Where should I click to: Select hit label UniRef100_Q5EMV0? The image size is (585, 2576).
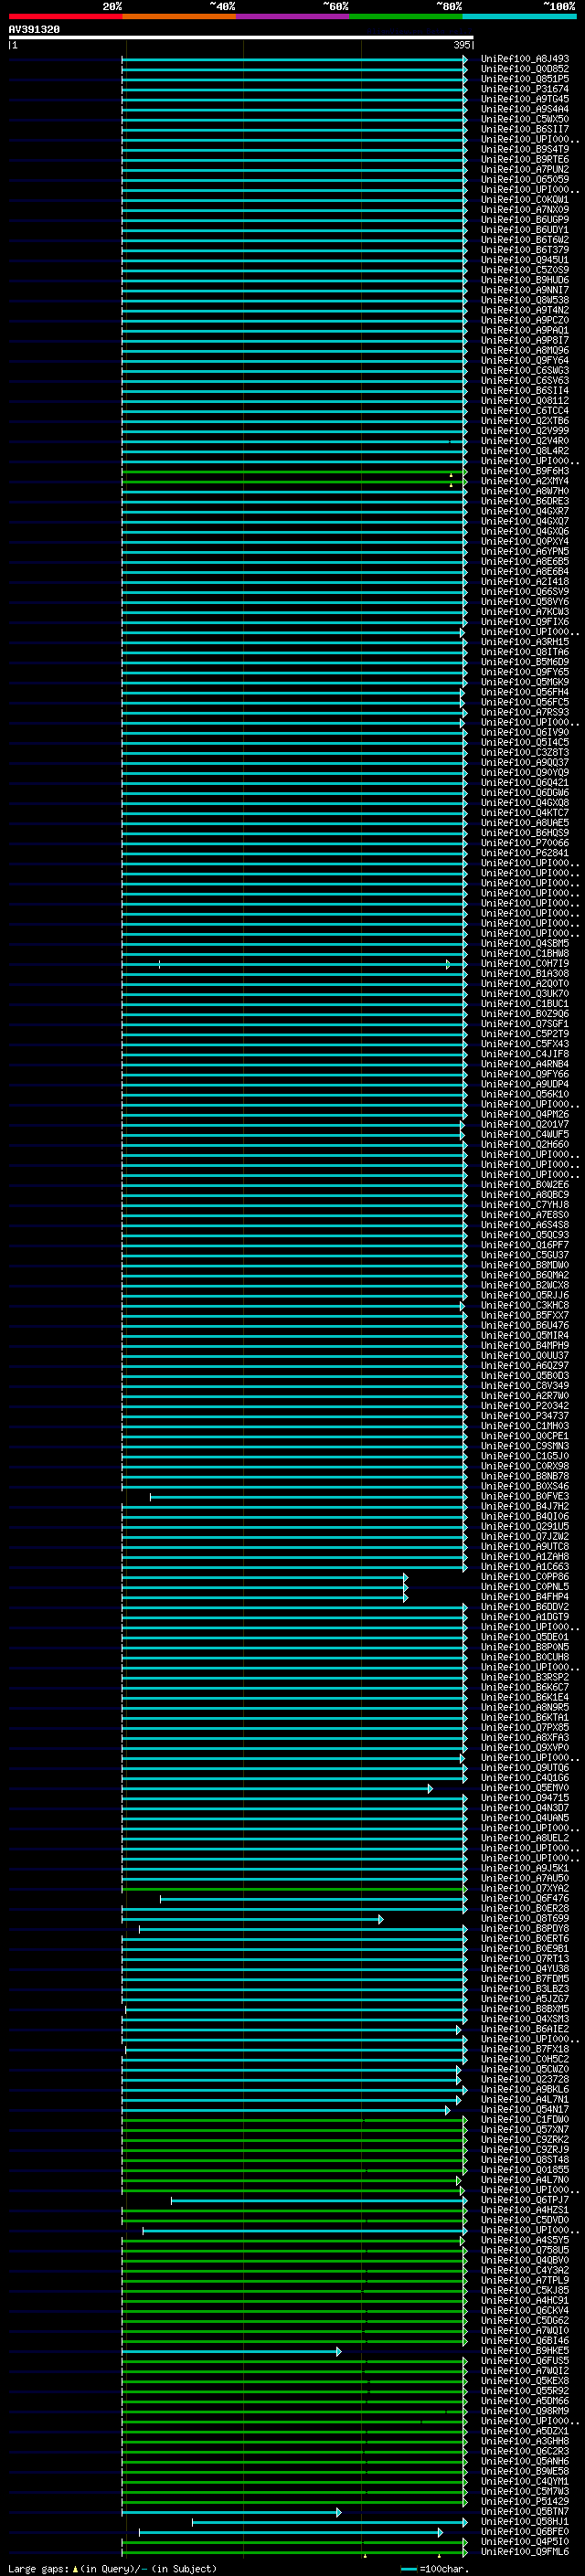(525, 1788)
